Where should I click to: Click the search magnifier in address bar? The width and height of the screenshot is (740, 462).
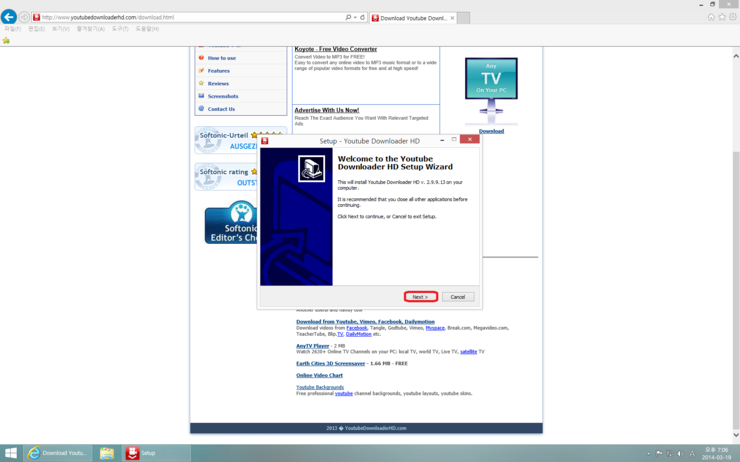(348, 17)
